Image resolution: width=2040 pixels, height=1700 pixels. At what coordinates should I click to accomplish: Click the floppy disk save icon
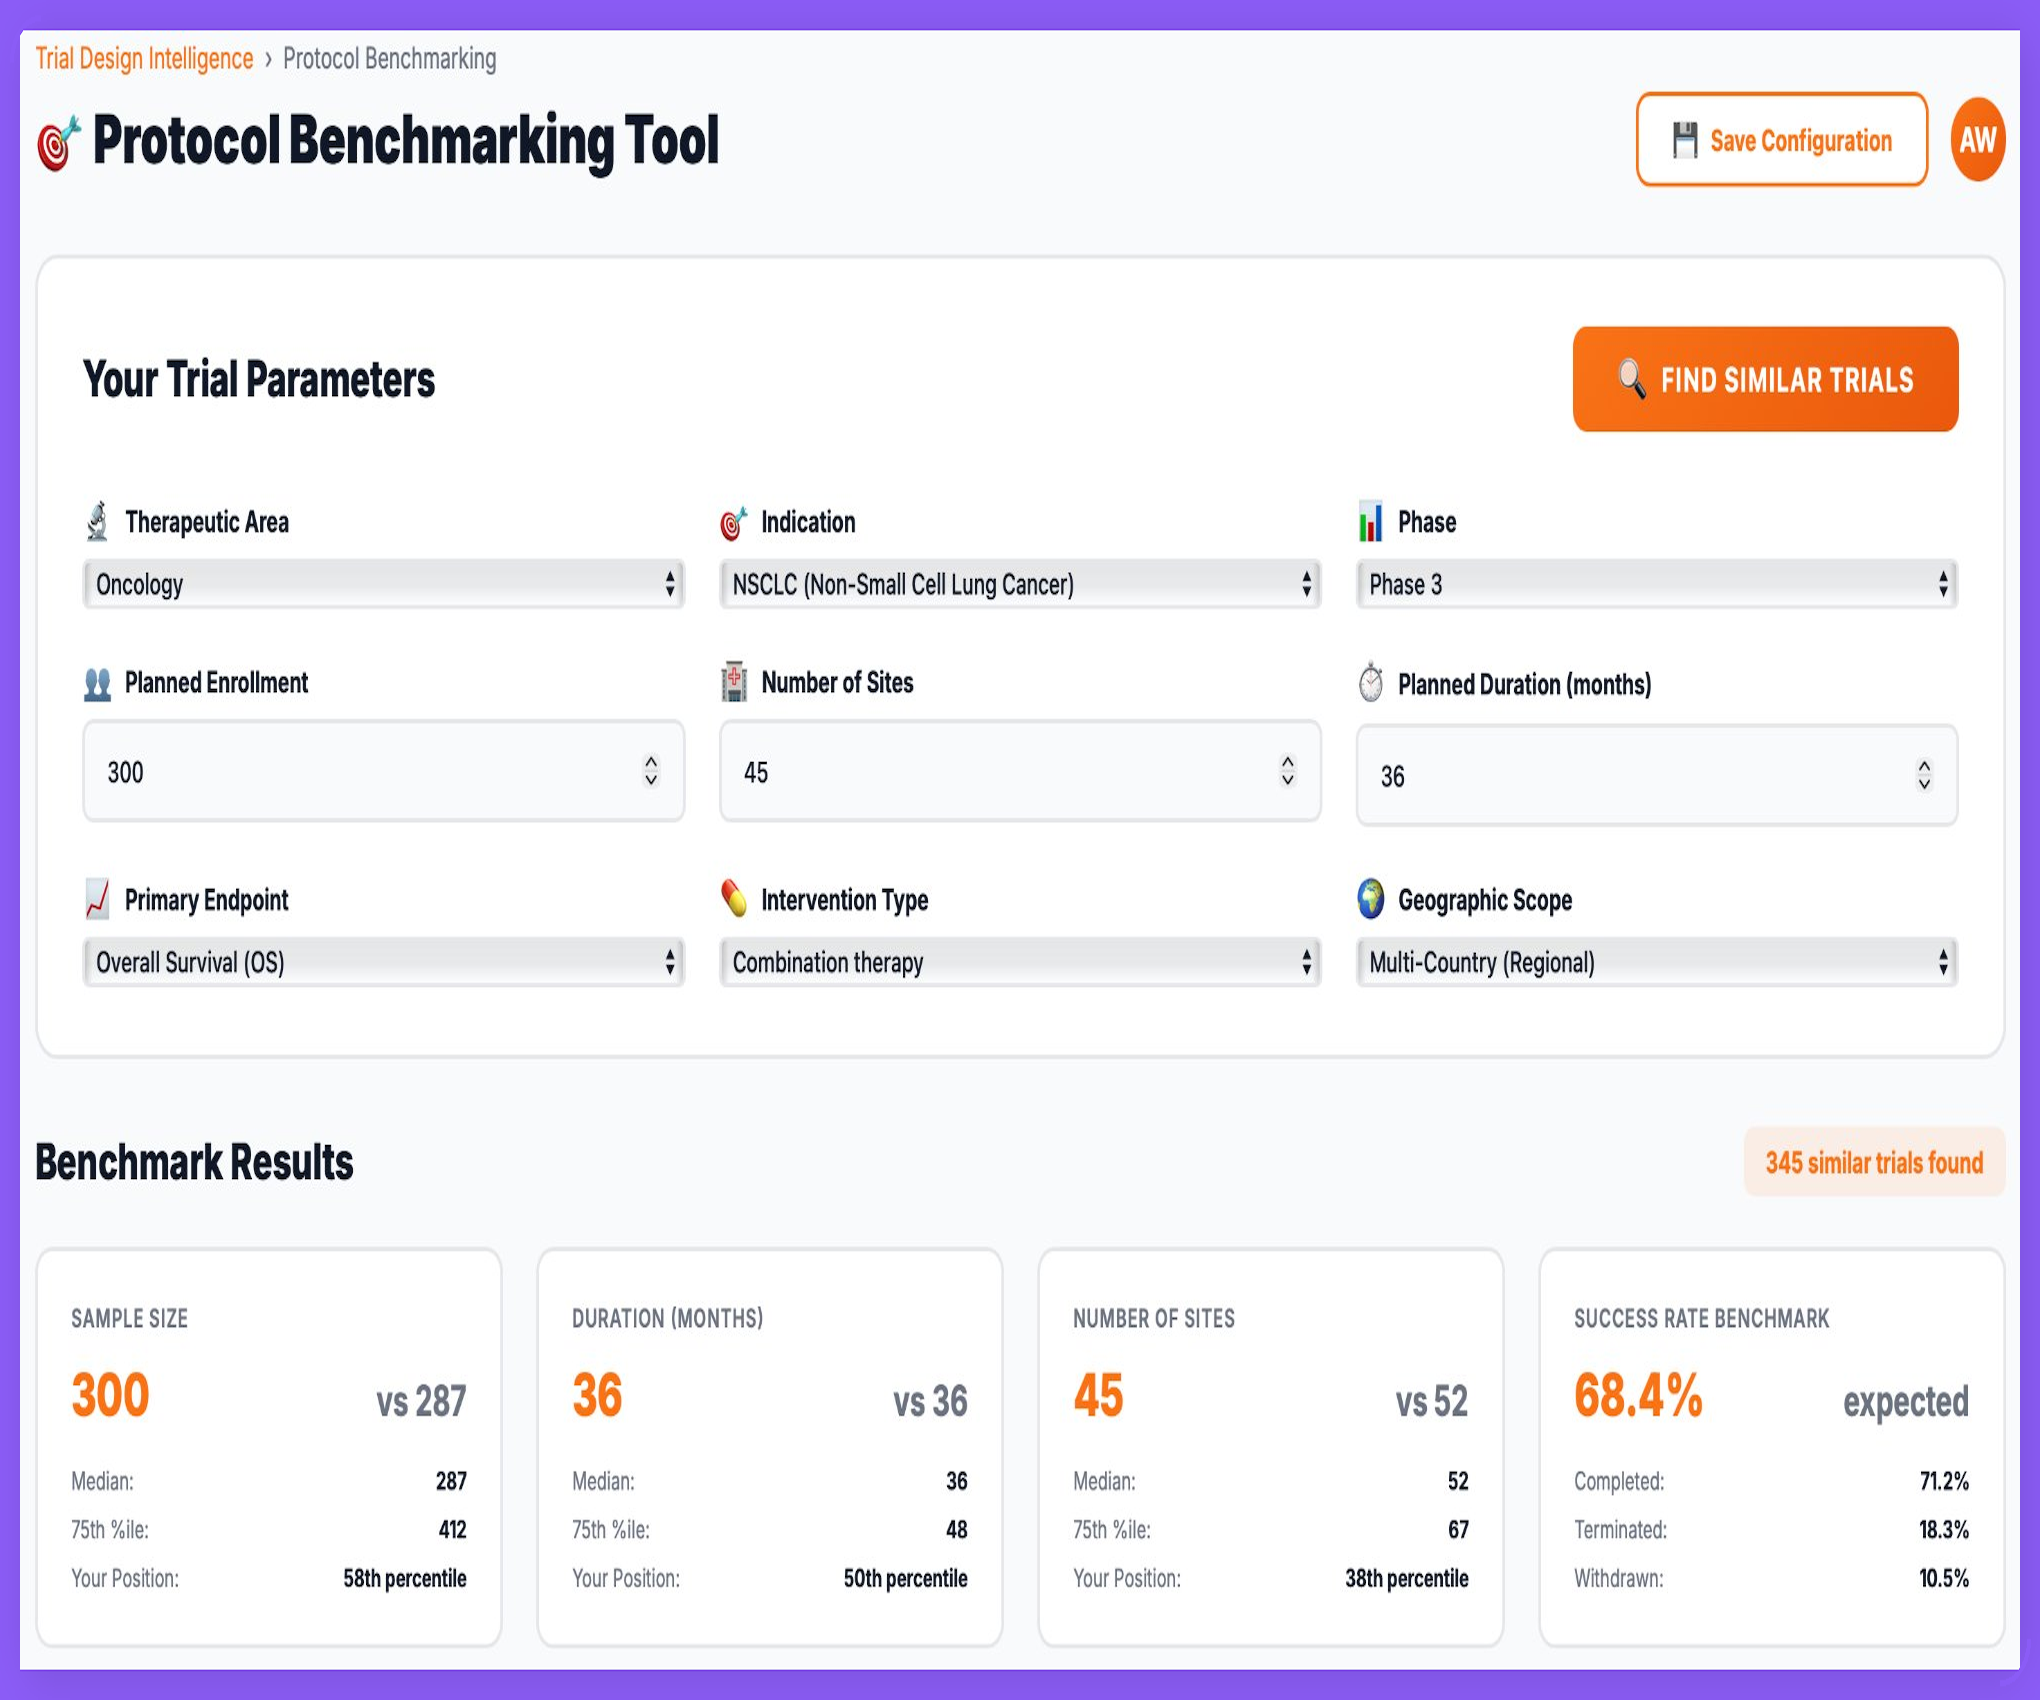point(1685,140)
